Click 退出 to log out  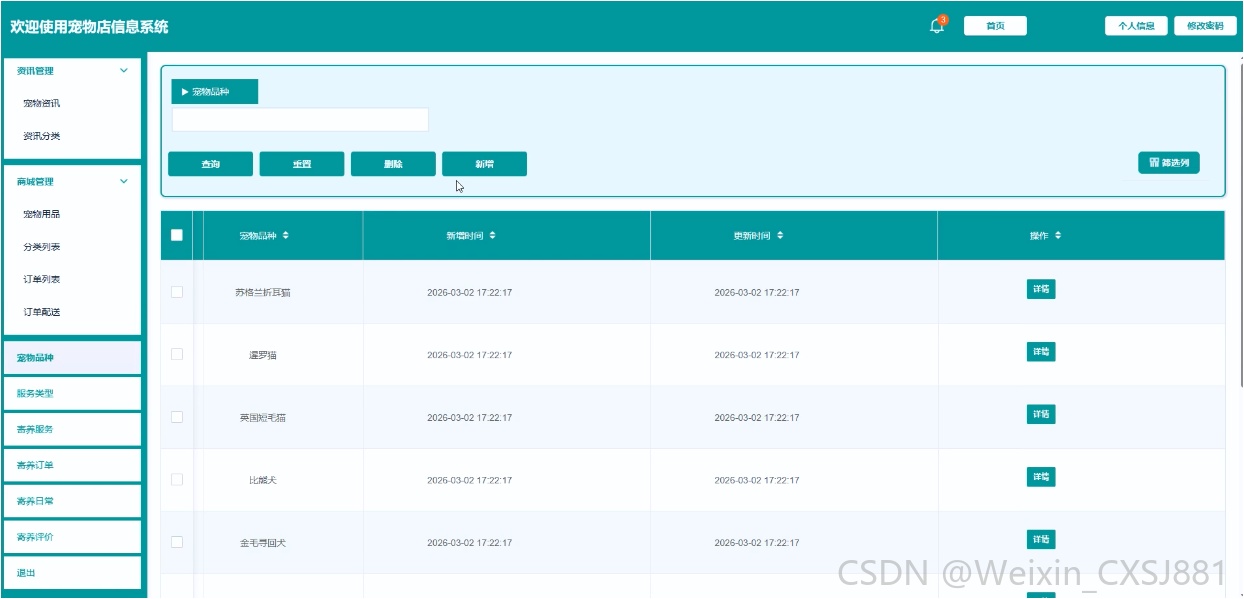72,573
